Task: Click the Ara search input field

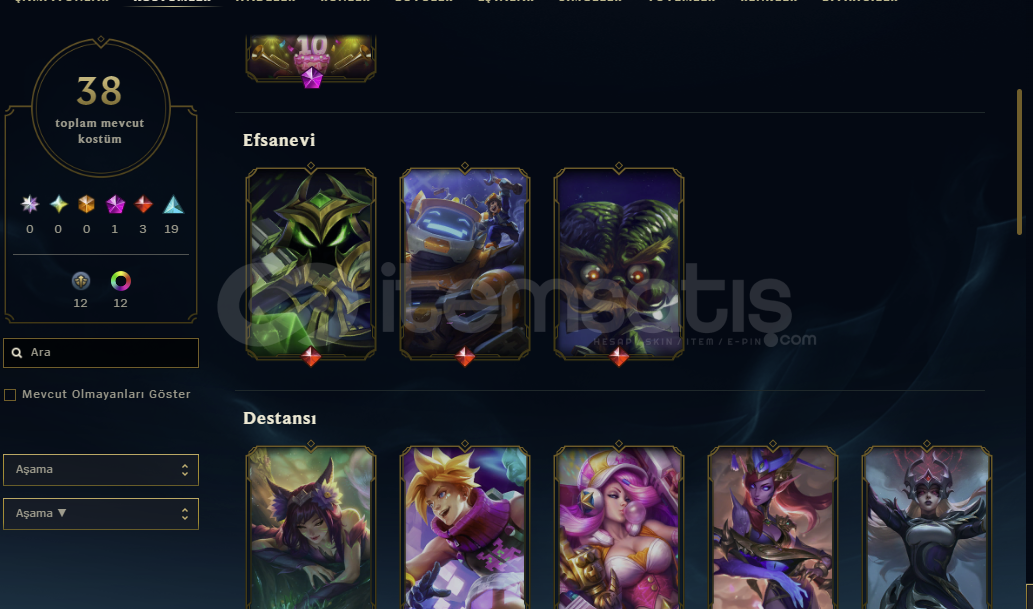Action: tap(101, 353)
